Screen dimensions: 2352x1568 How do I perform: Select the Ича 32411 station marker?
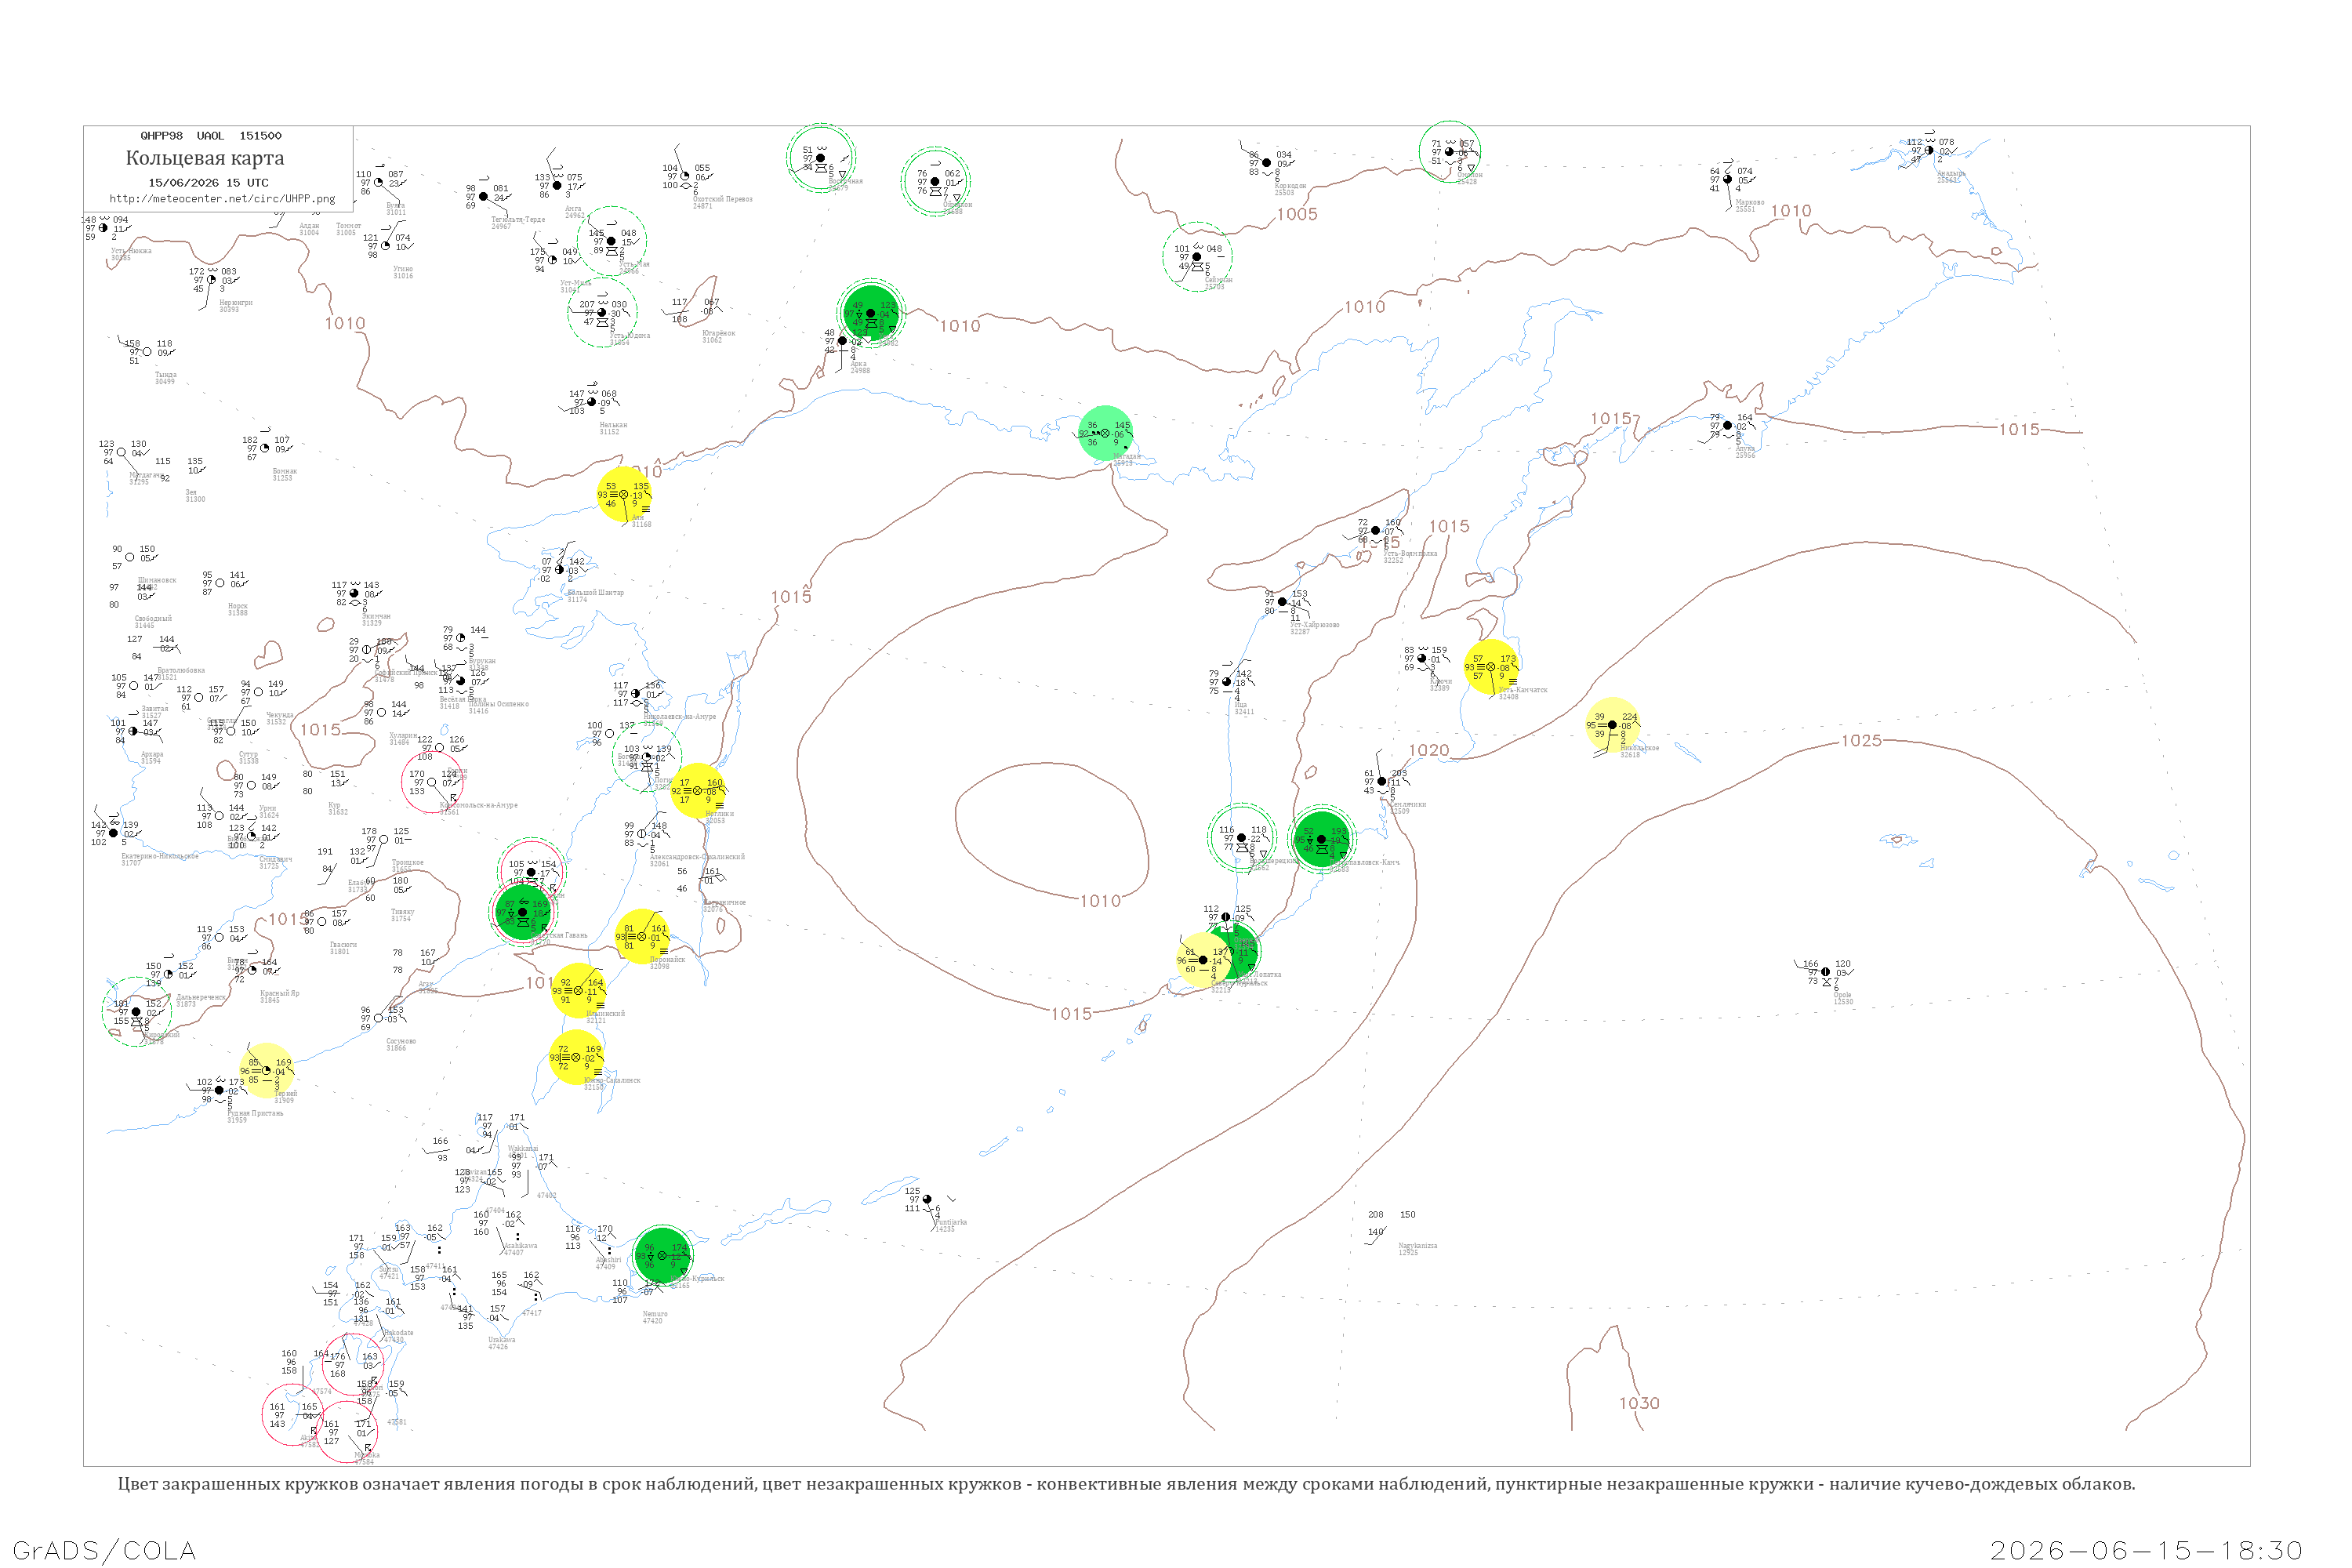[1227, 682]
